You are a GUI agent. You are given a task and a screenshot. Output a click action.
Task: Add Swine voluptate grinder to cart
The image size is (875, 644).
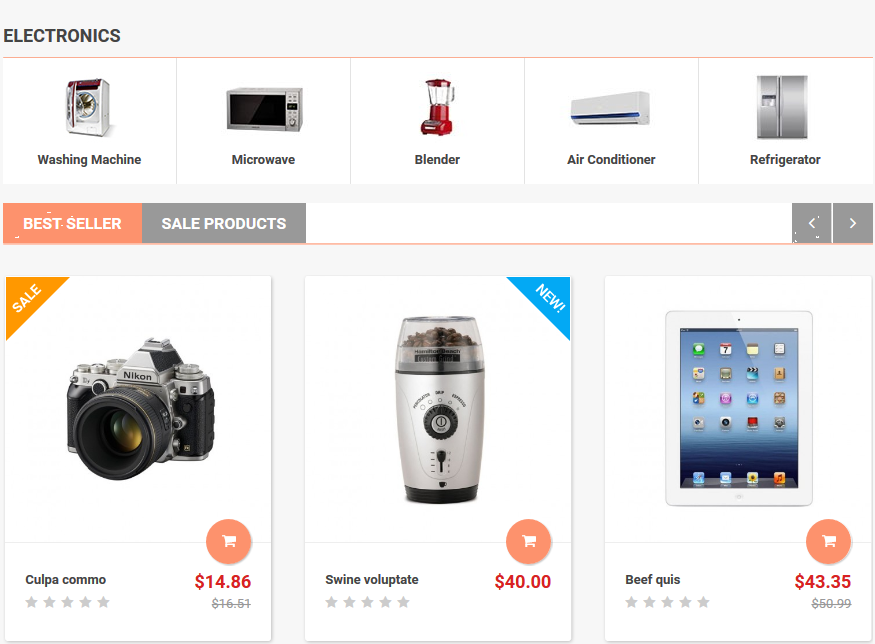pos(528,541)
